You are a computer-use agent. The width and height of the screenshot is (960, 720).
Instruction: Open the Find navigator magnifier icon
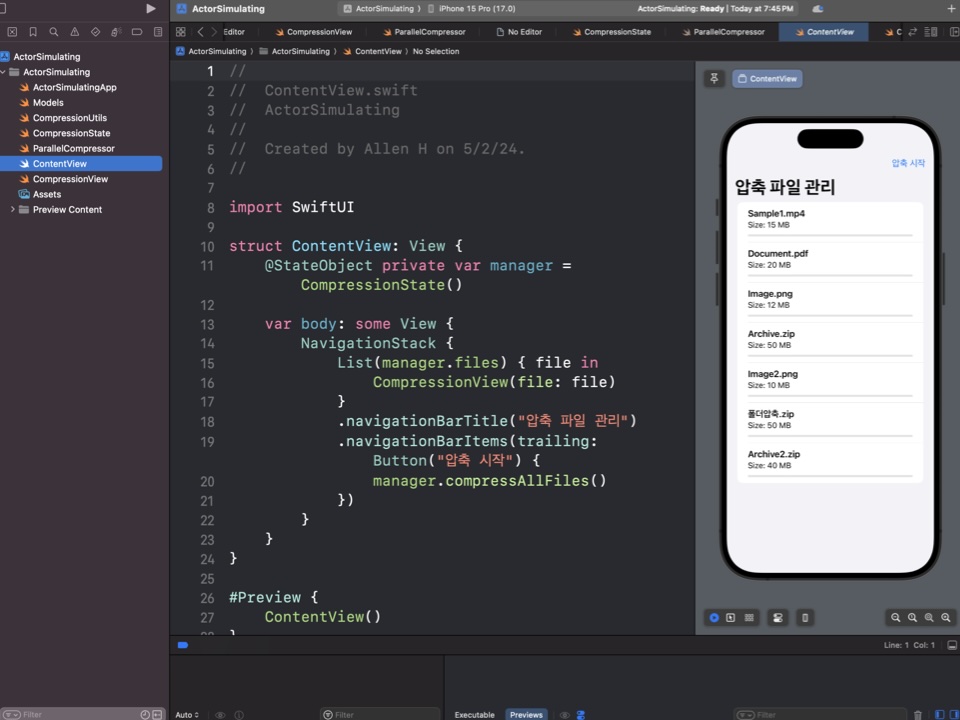[53, 32]
